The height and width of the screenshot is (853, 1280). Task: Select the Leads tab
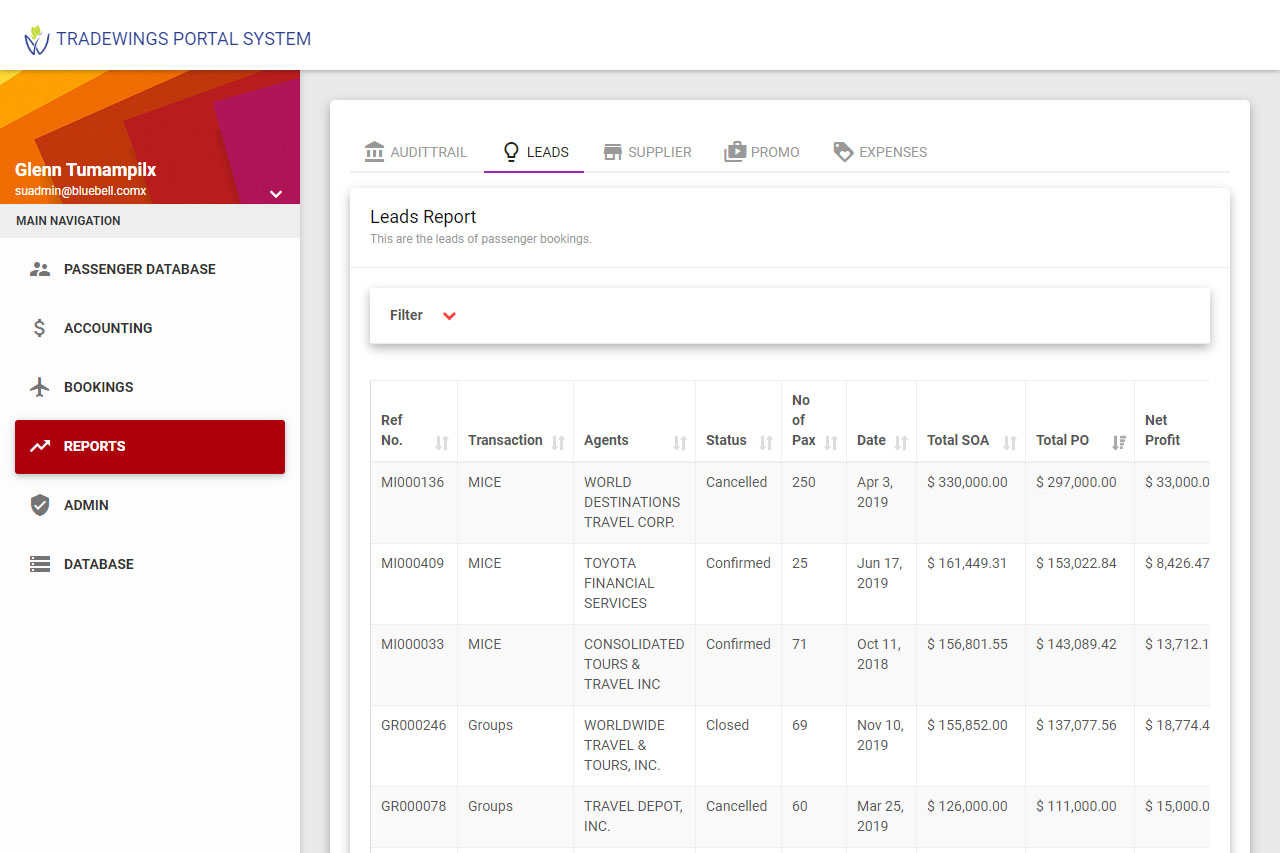point(534,152)
